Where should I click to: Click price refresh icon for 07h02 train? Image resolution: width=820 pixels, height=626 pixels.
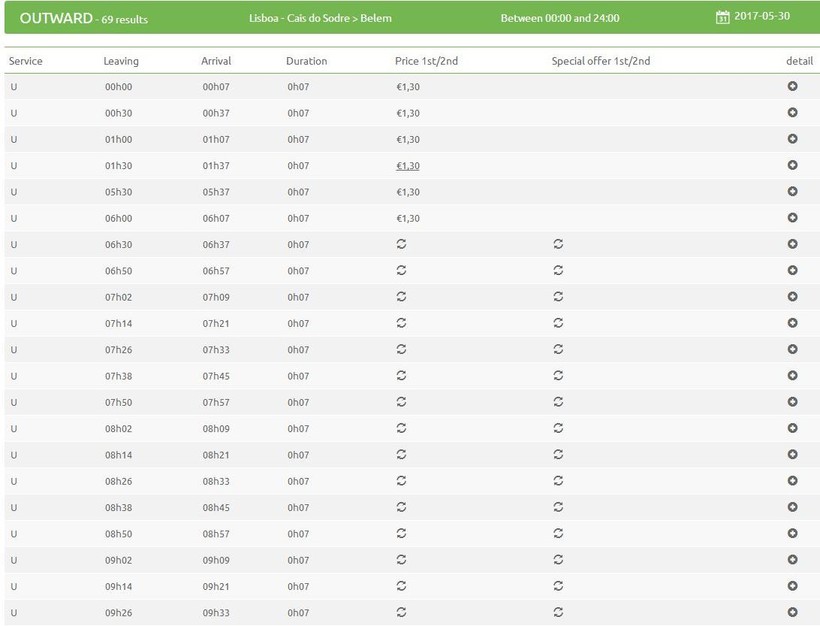(401, 297)
